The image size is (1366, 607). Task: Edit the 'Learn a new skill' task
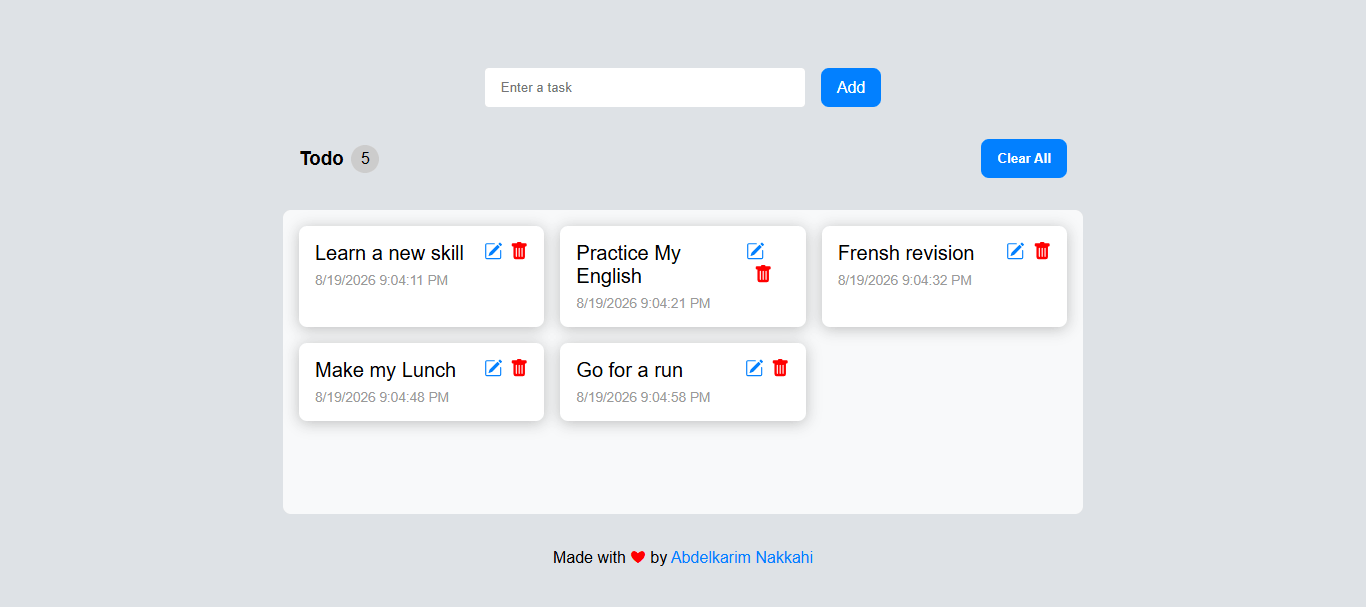tap(493, 251)
